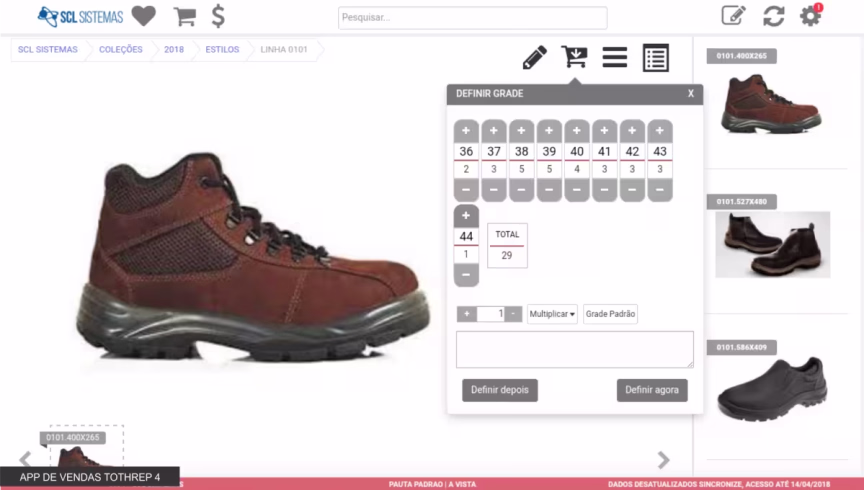
Task: Open the favorites heart icon
Action: click(144, 16)
